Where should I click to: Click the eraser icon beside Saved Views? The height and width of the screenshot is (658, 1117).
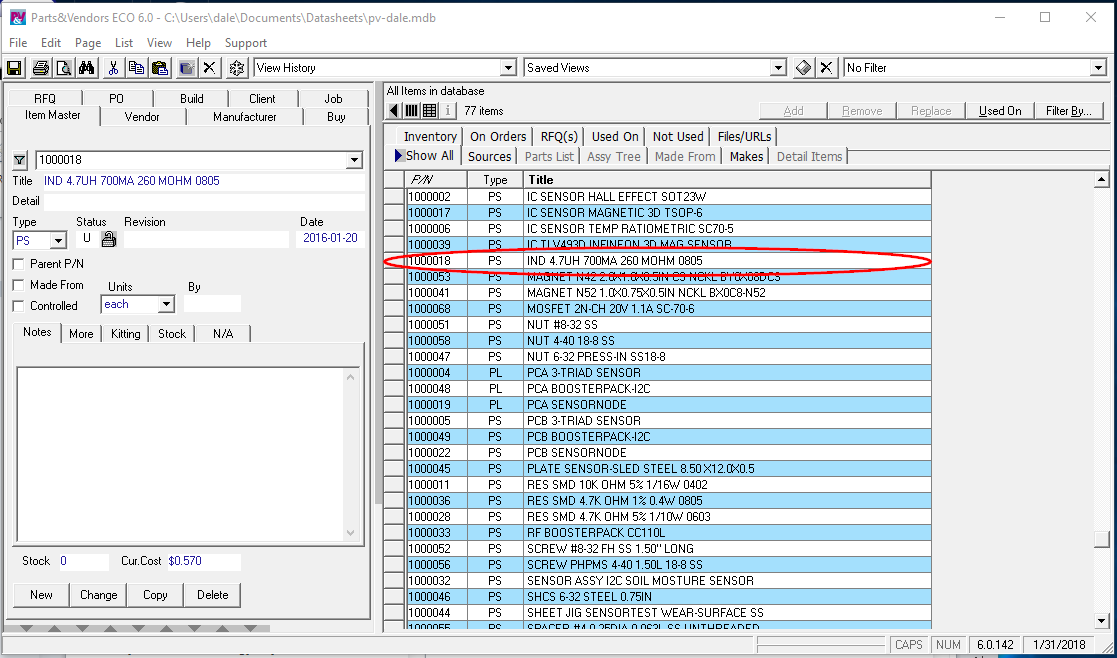click(x=803, y=68)
